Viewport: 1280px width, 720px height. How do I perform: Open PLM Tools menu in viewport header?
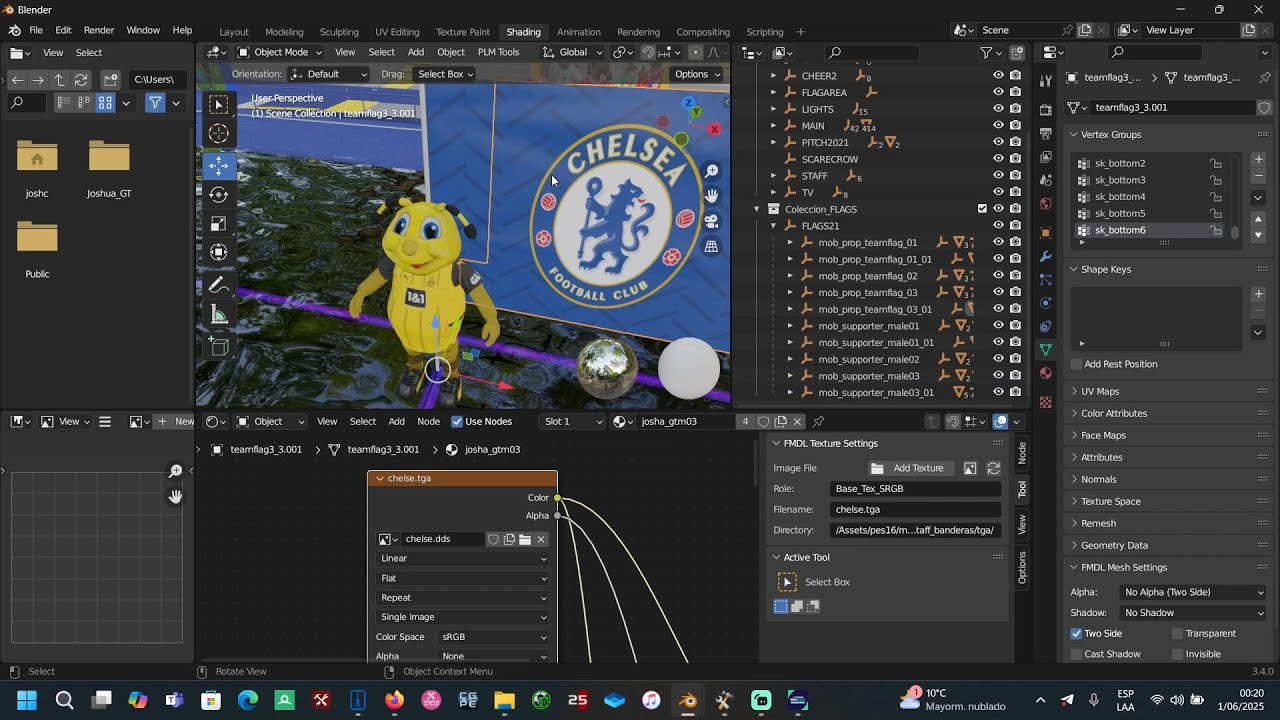pos(498,52)
